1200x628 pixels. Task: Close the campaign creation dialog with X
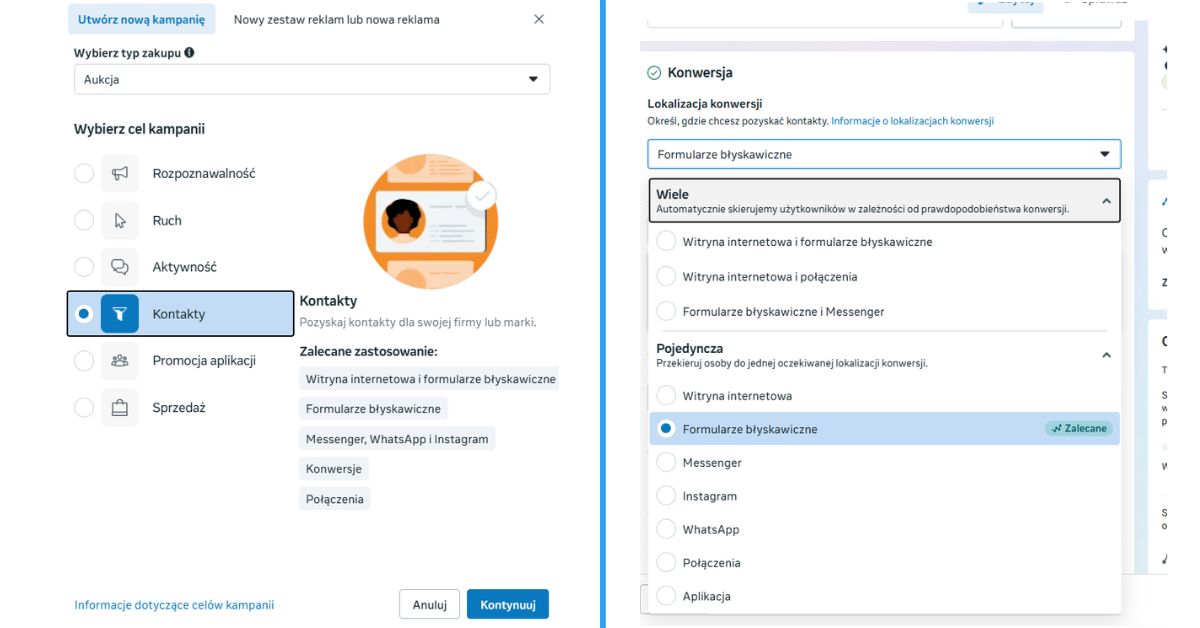pos(539,19)
